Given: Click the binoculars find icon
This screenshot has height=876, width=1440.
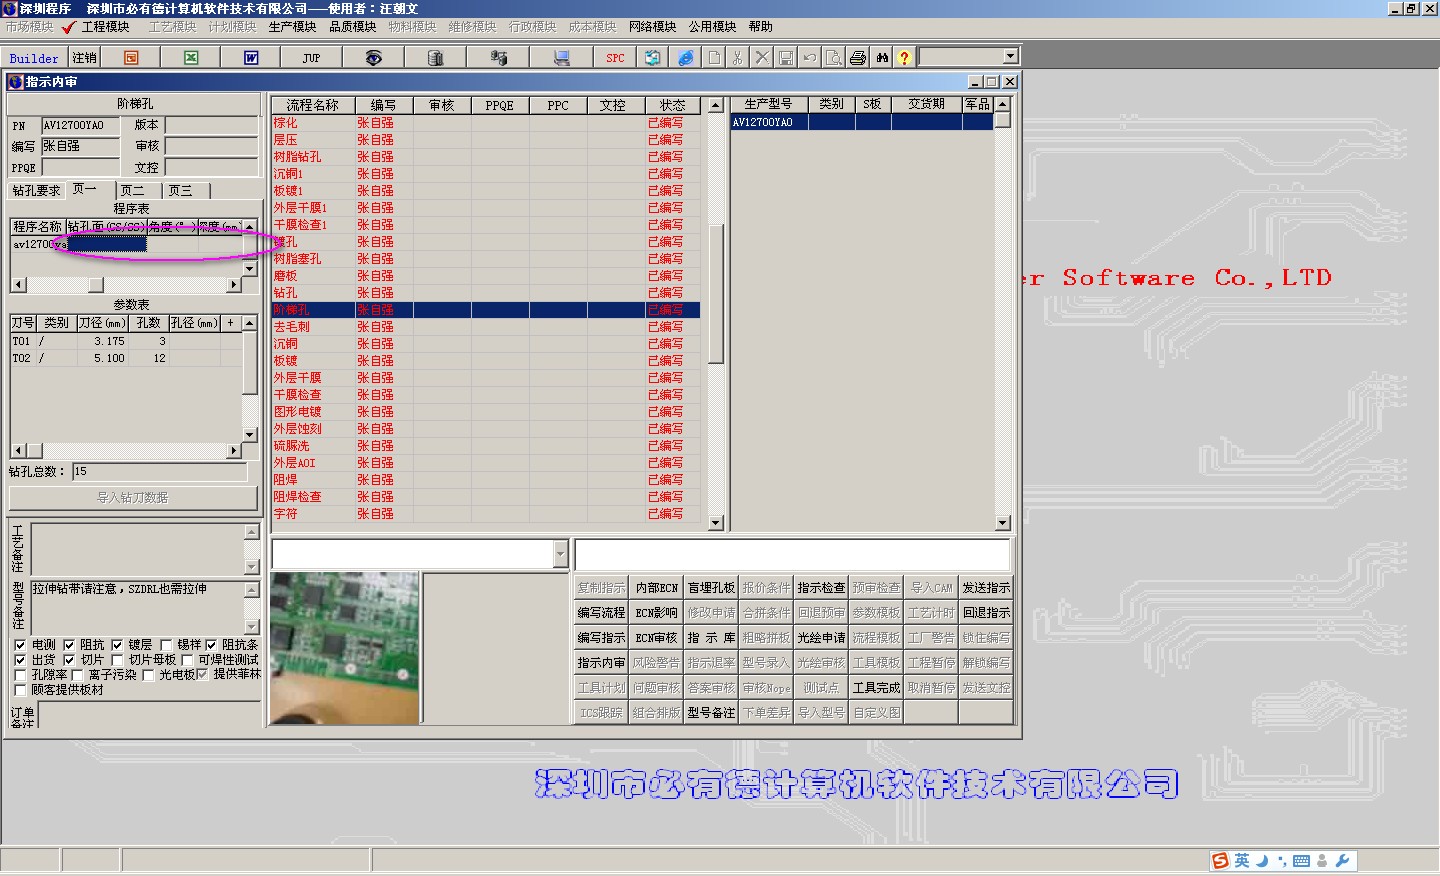Looking at the screenshot, I should (x=882, y=58).
